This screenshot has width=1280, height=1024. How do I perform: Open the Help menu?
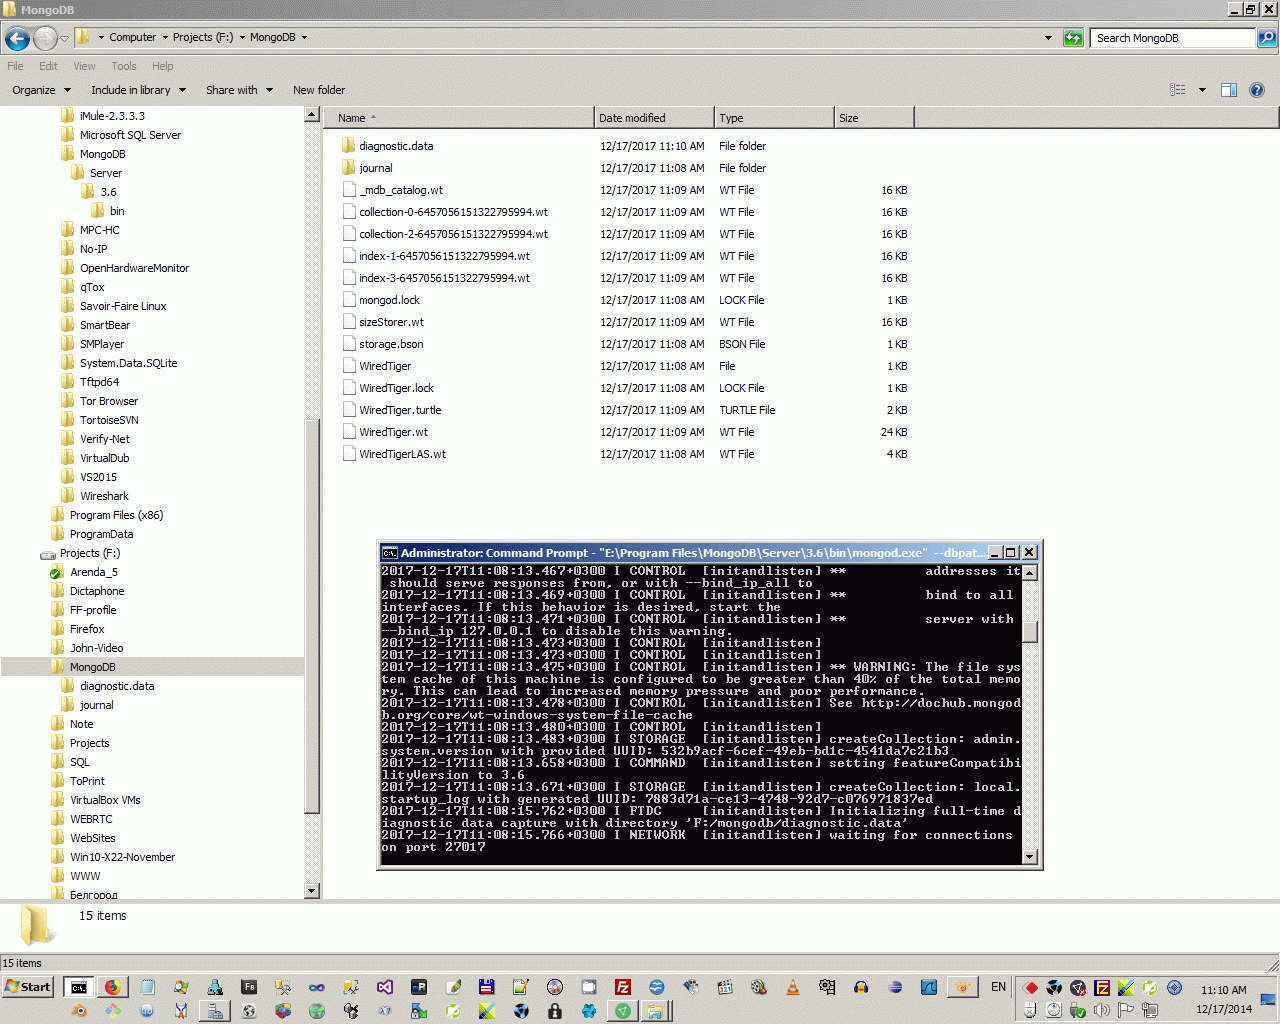coord(162,66)
